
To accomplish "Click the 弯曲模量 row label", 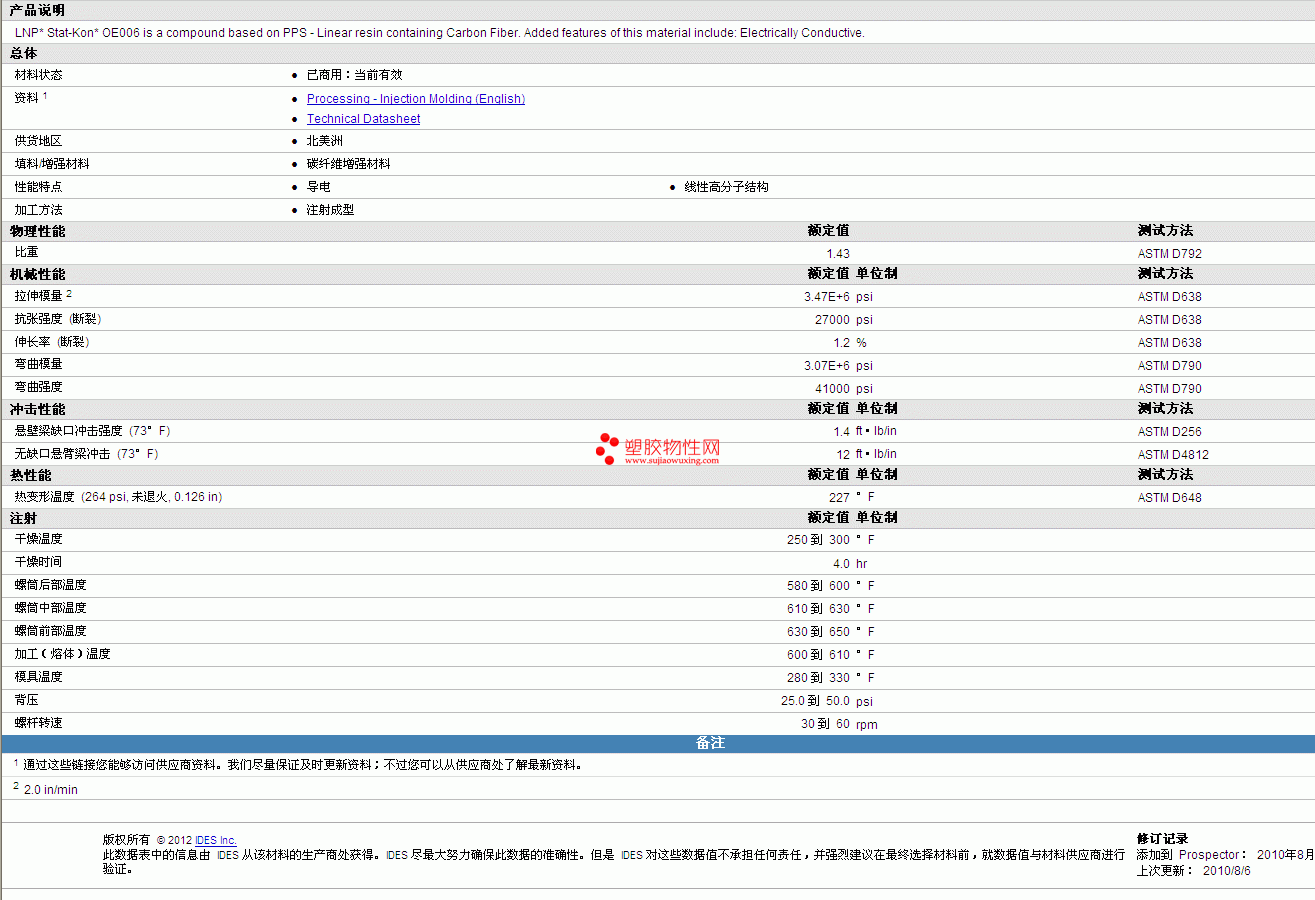I will pyautogui.click(x=38, y=364).
